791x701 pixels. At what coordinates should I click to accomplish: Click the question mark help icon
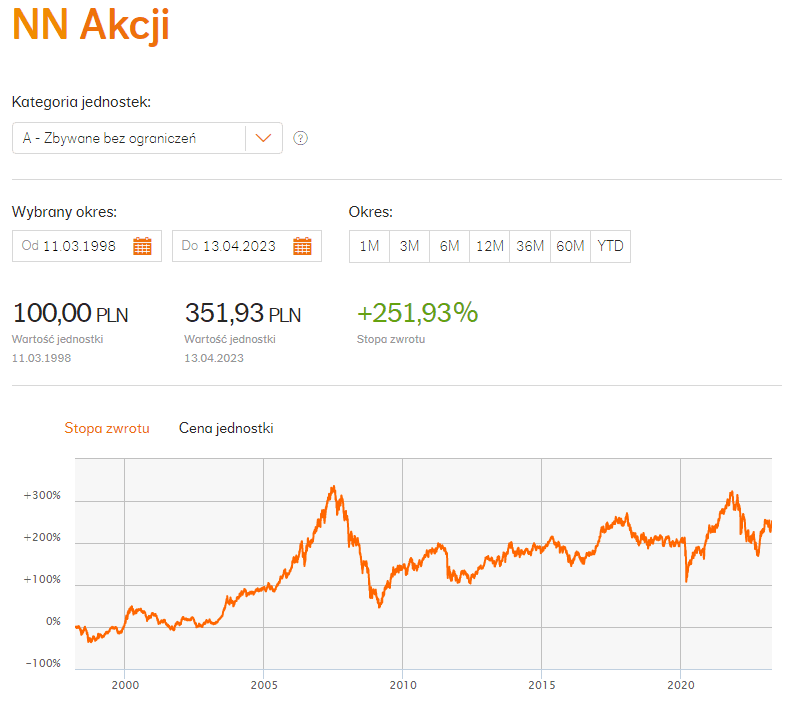coord(300,138)
